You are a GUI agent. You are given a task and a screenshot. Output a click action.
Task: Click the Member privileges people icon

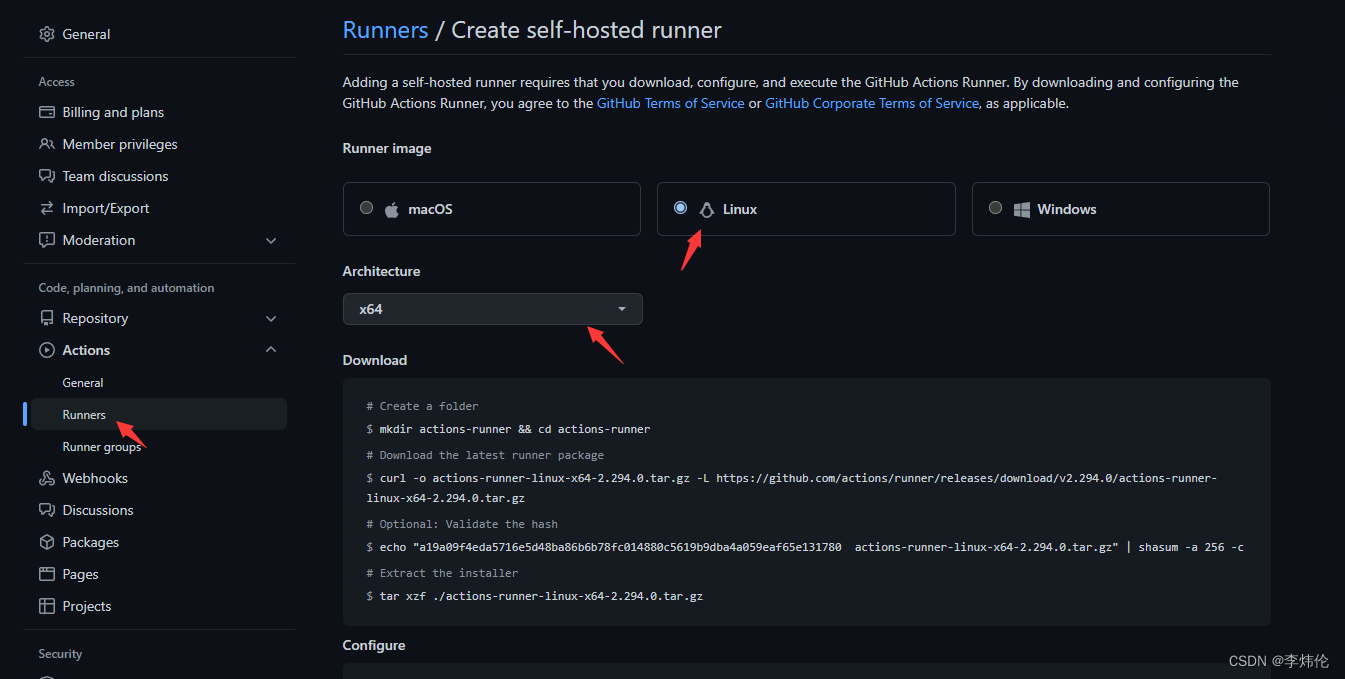(47, 144)
